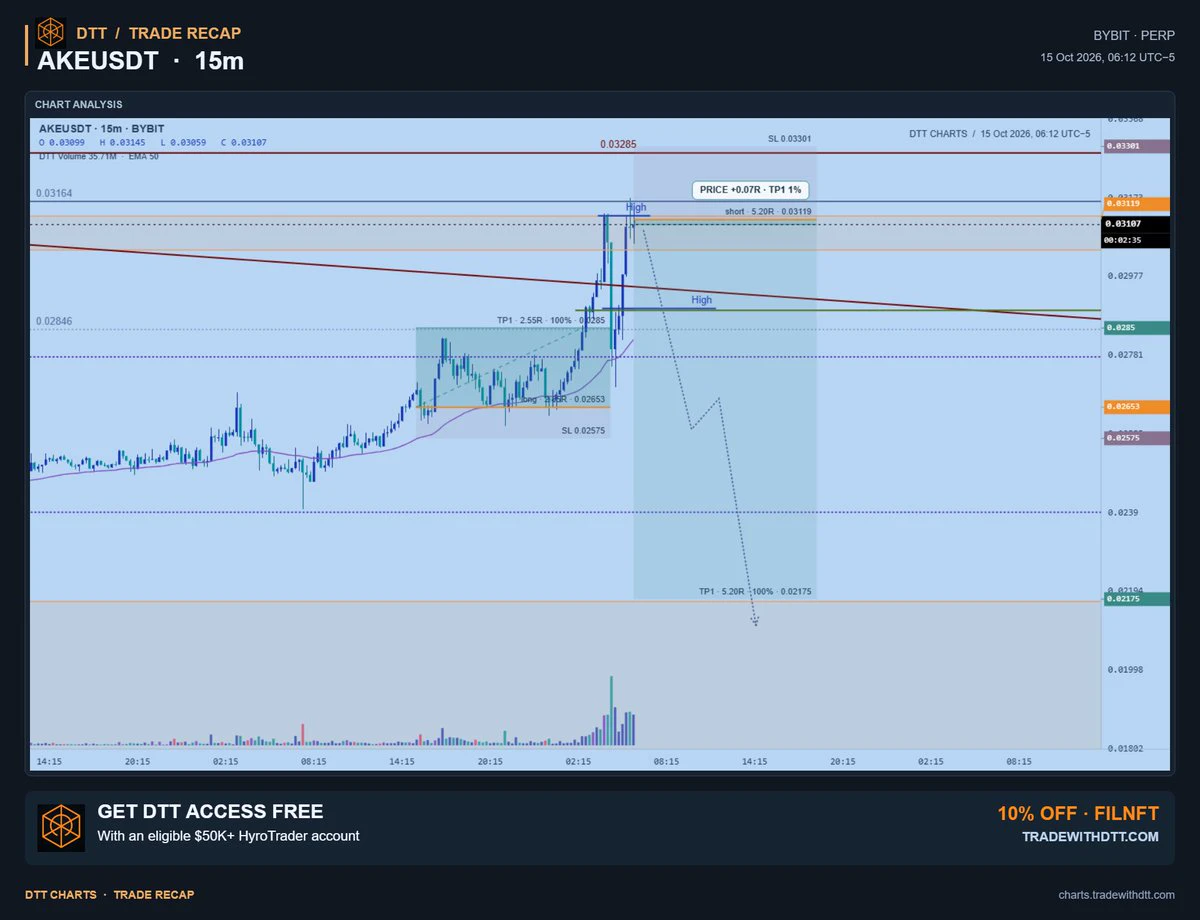Select the purple 0.02575 price-axis tag
This screenshot has height=920, width=1200.
point(1136,438)
